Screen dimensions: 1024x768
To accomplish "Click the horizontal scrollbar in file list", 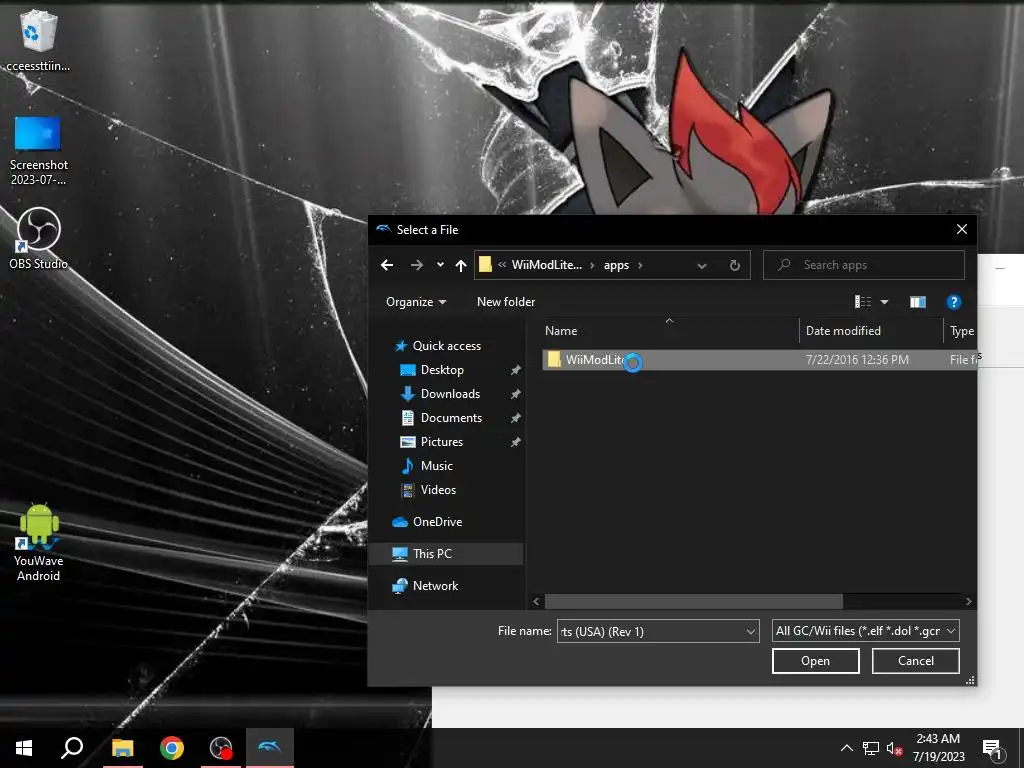I will 694,601.
